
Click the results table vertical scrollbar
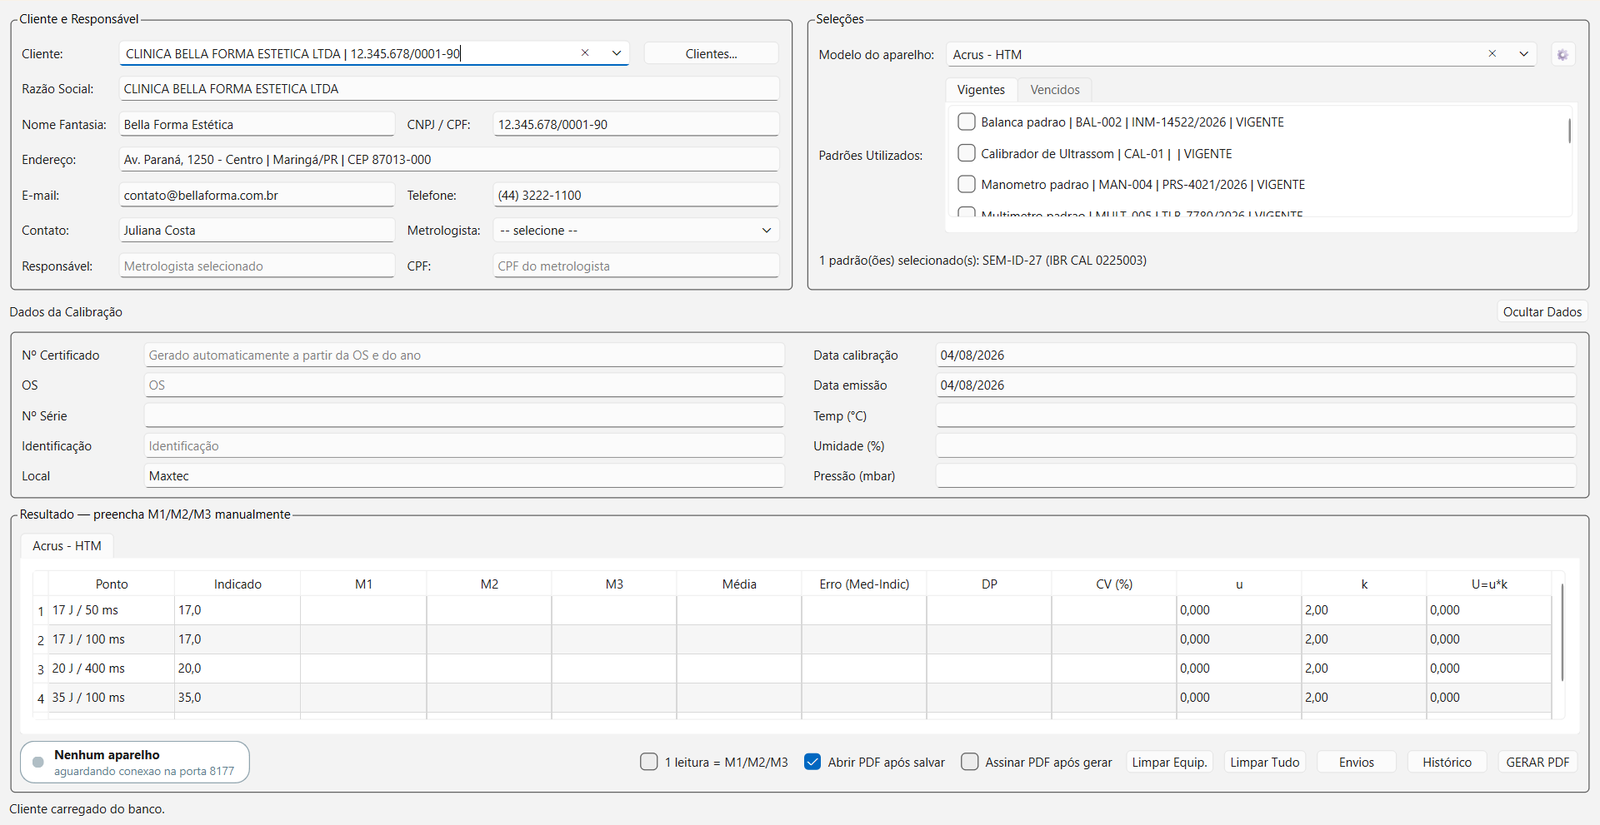[x=1562, y=632]
